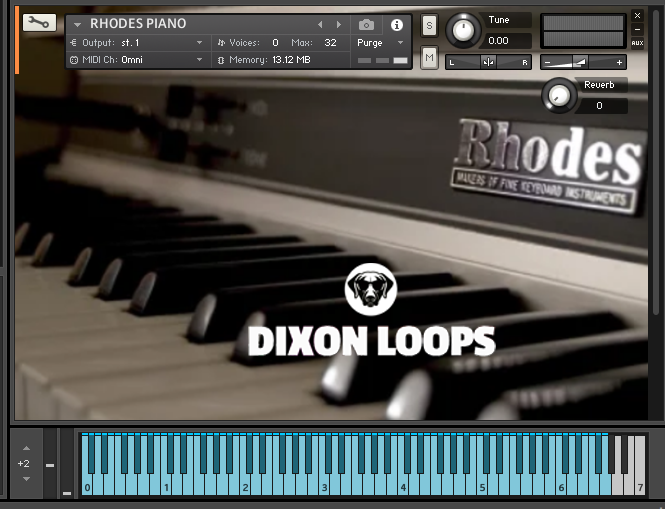Click the volume minus sign
This screenshot has height=509, width=665.
coord(548,63)
